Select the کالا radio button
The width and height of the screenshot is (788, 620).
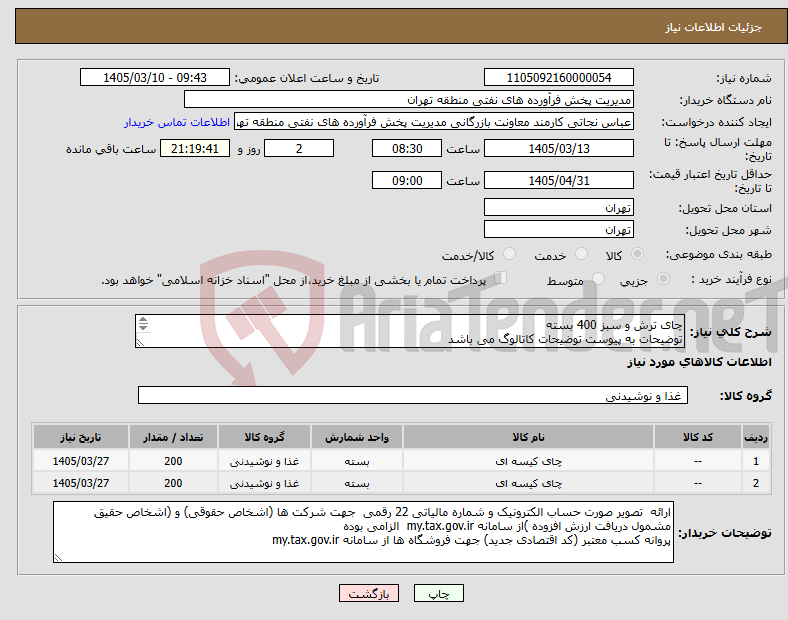[x=637, y=254]
